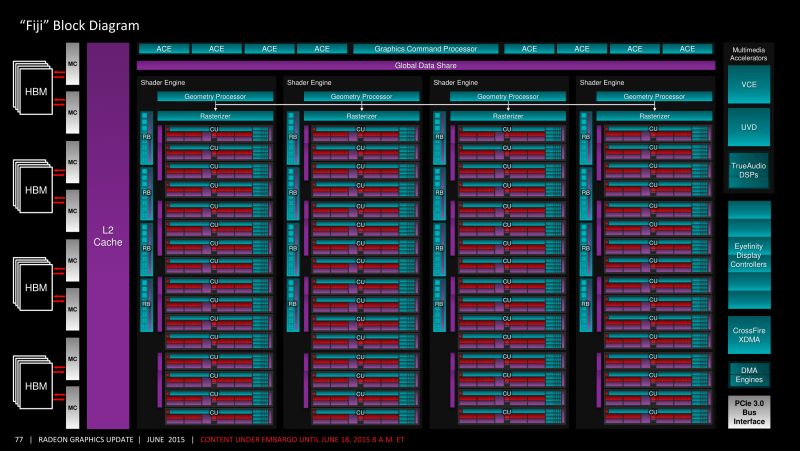The height and width of the screenshot is (451, 800).
Task: Click the rightmost ACE block
Action: tap(687, 48)
